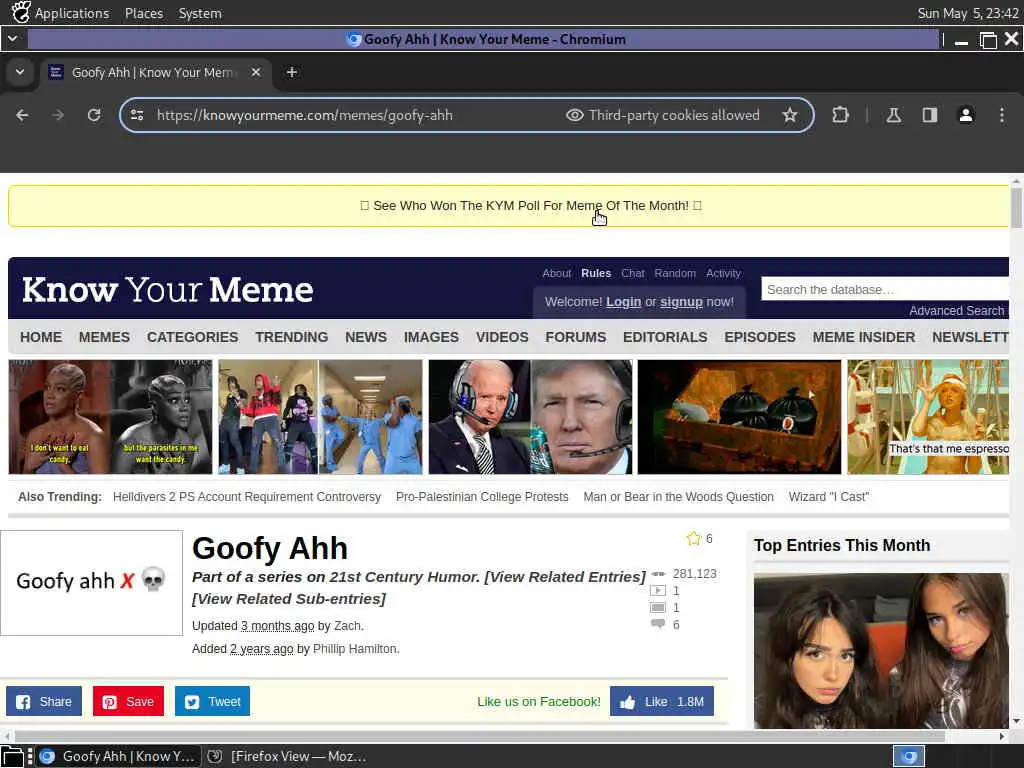Select MEMES in site navigation

pos(104,337)
